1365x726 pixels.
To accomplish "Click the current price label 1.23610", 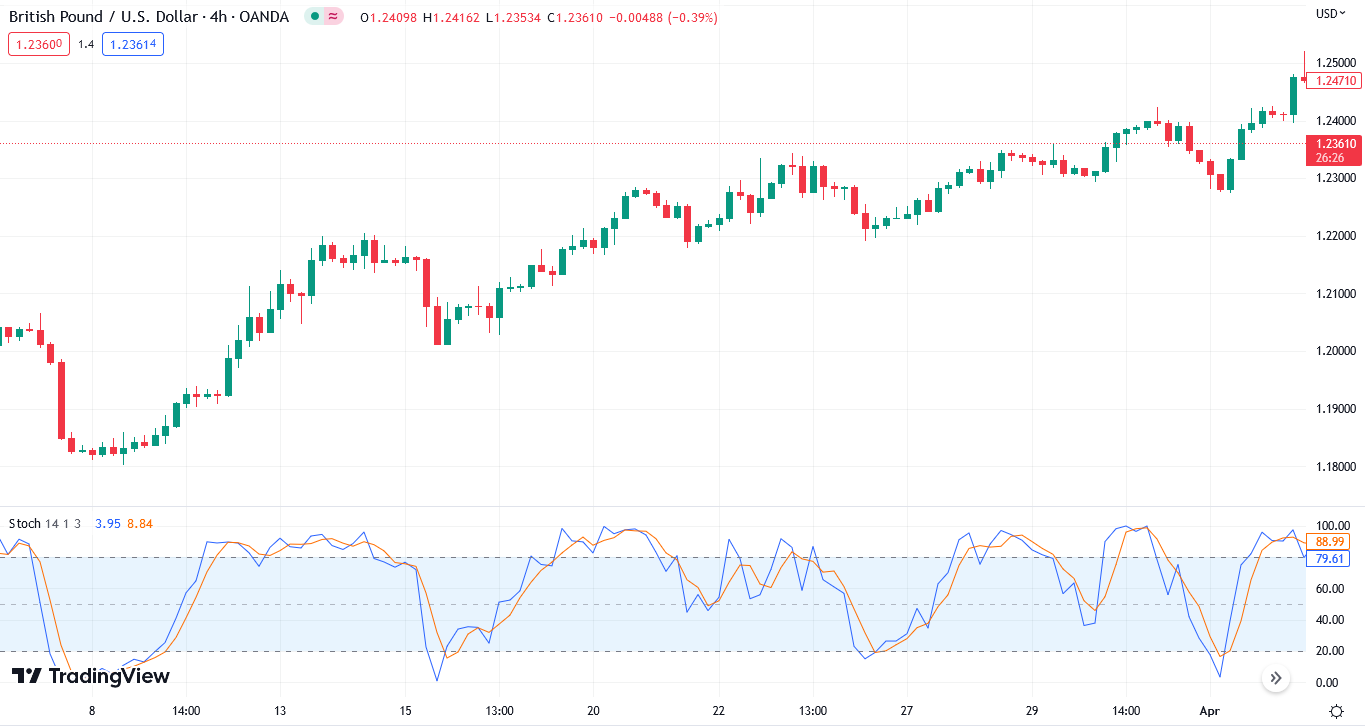I will pos(1336,144).
